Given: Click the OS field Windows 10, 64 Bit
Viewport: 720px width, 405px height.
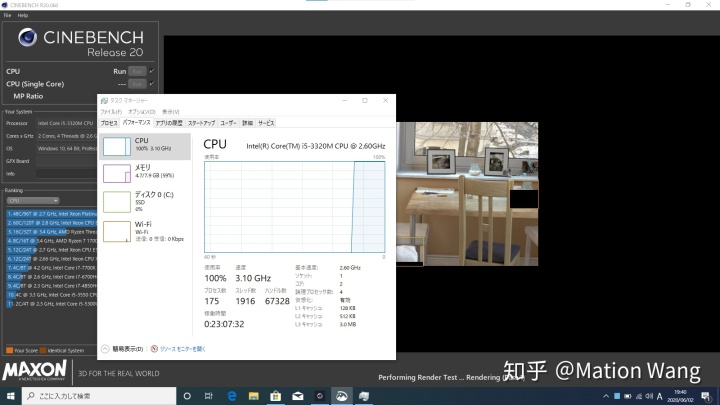Looking at the screenshot, I should coord(66,148).
